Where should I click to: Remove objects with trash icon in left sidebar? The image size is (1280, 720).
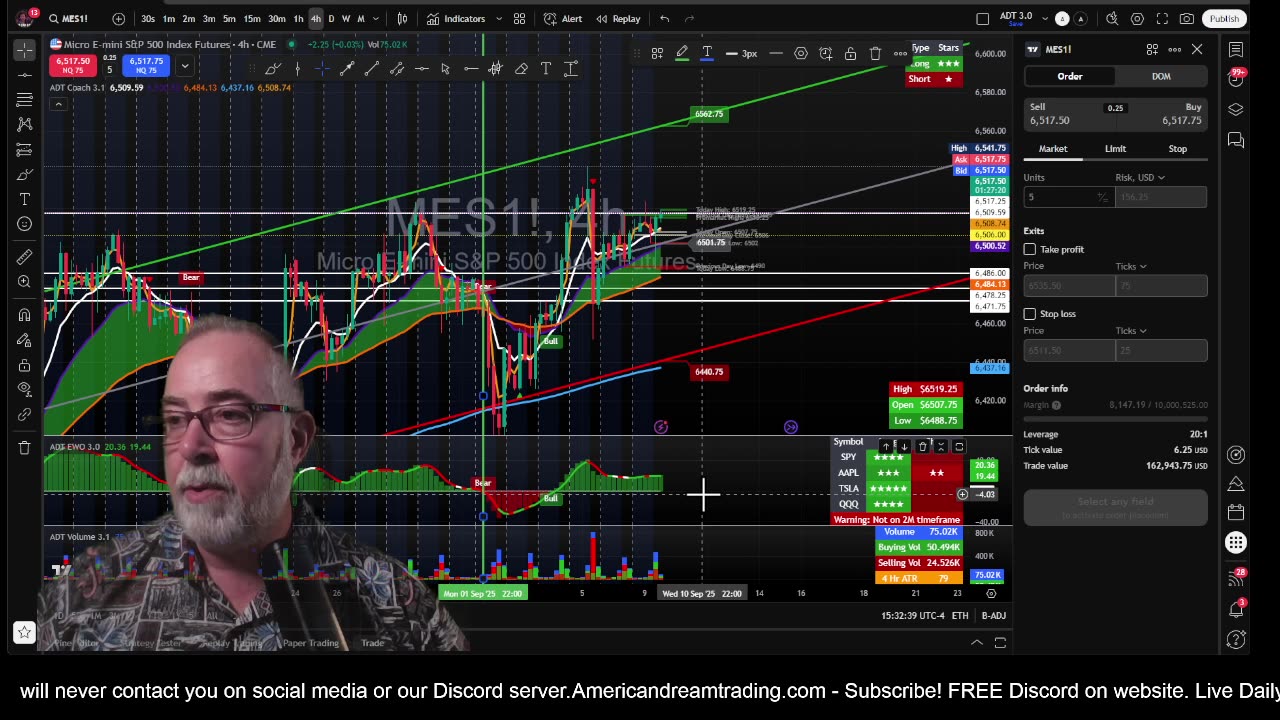coord(25,448)
